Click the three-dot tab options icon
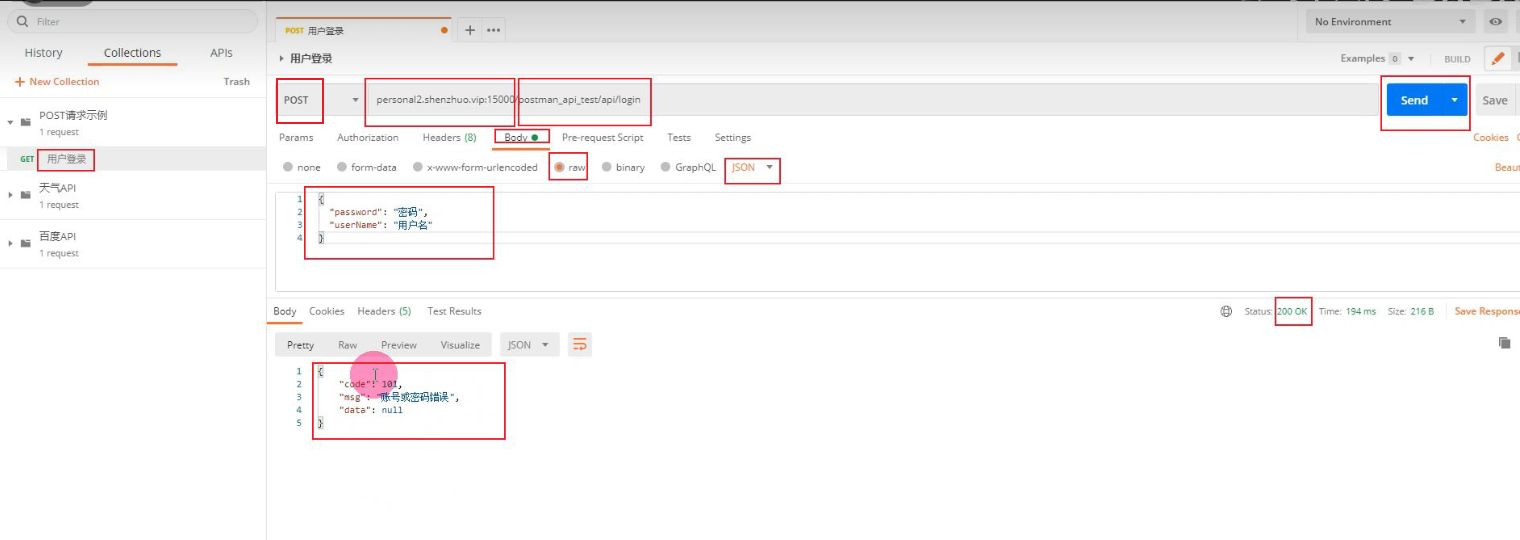Viewport: 1520px width, 540px height. click(x=494, y=30)
